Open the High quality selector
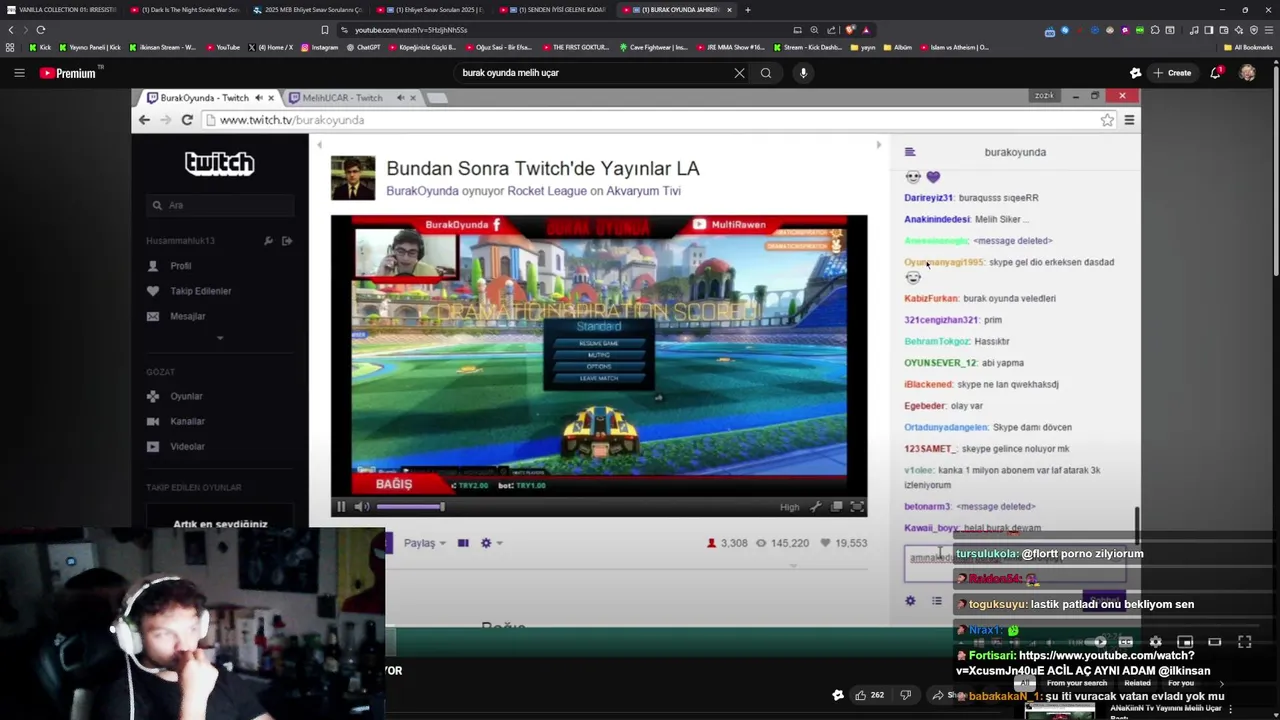Image resolution: width=1280 pixels, height=720 pixels. [x=790, y=507]
